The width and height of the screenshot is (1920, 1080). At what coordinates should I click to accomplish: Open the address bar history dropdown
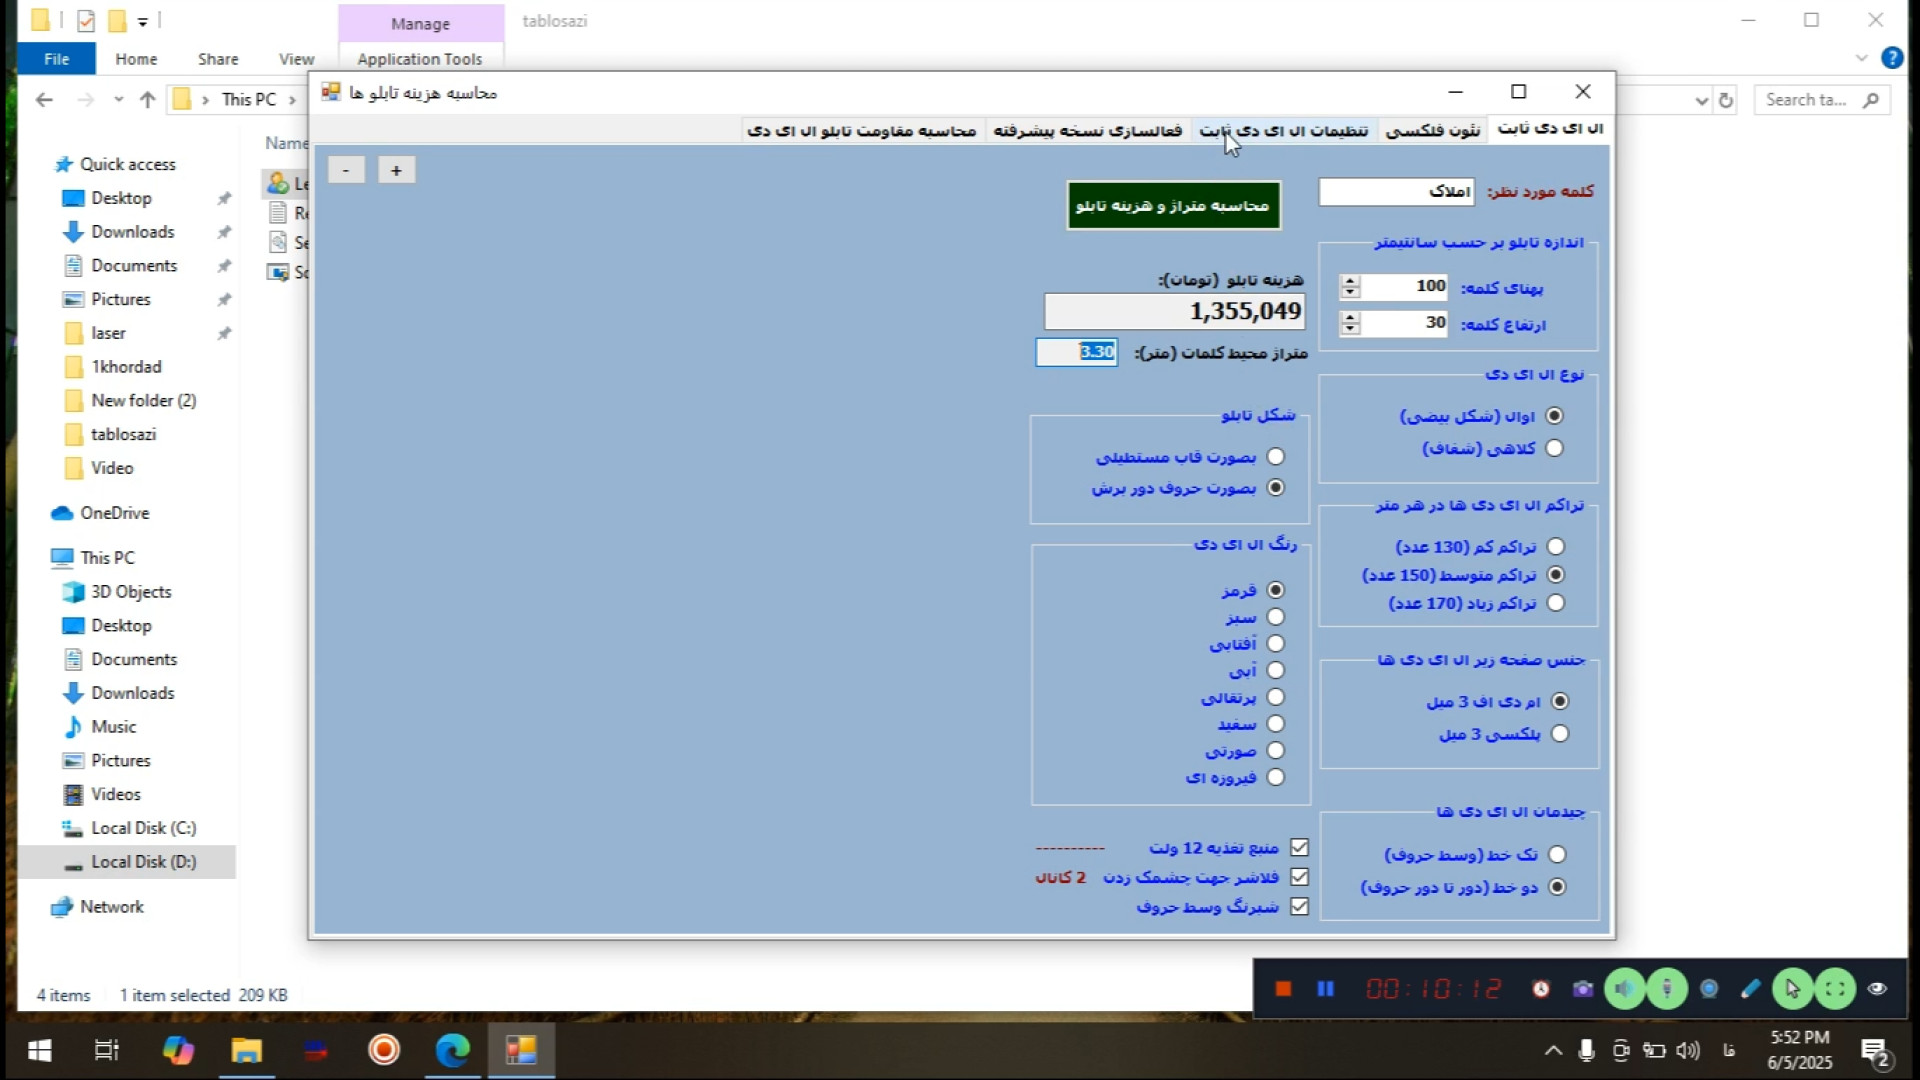click(x=1701, y=100)
